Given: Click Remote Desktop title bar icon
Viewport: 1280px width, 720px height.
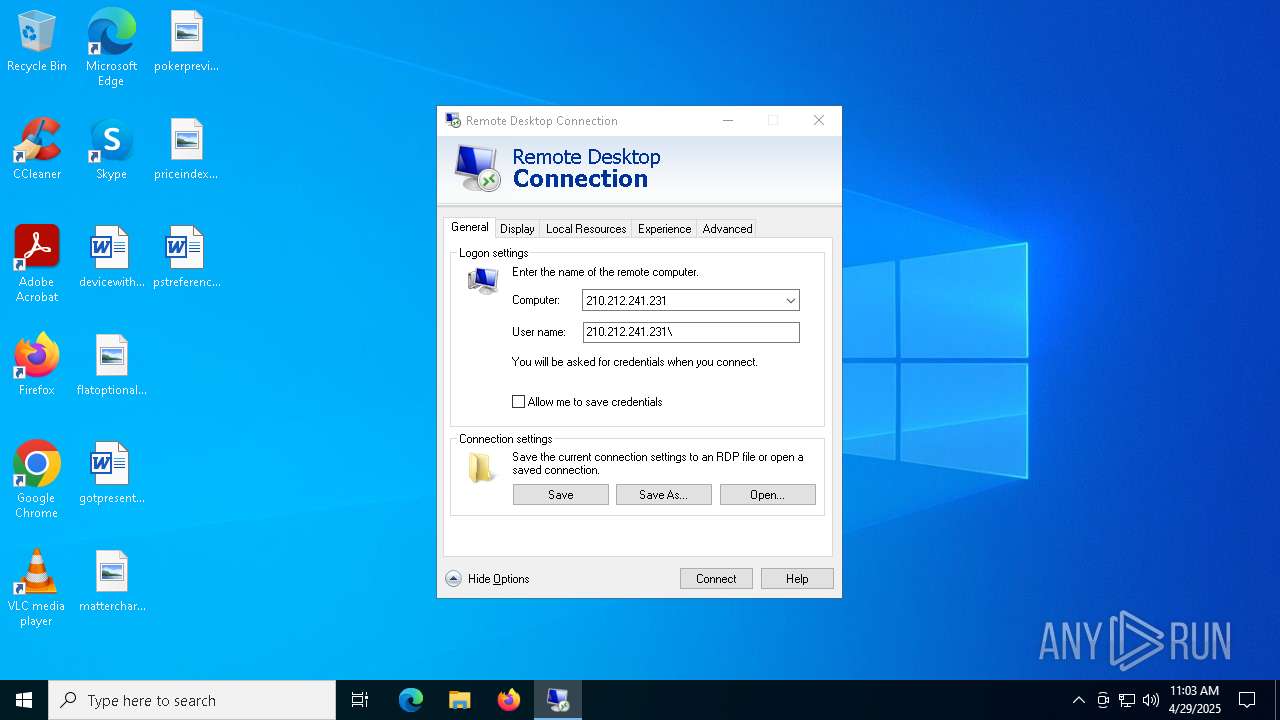Looking at the screenshot, I should (453, 120).
